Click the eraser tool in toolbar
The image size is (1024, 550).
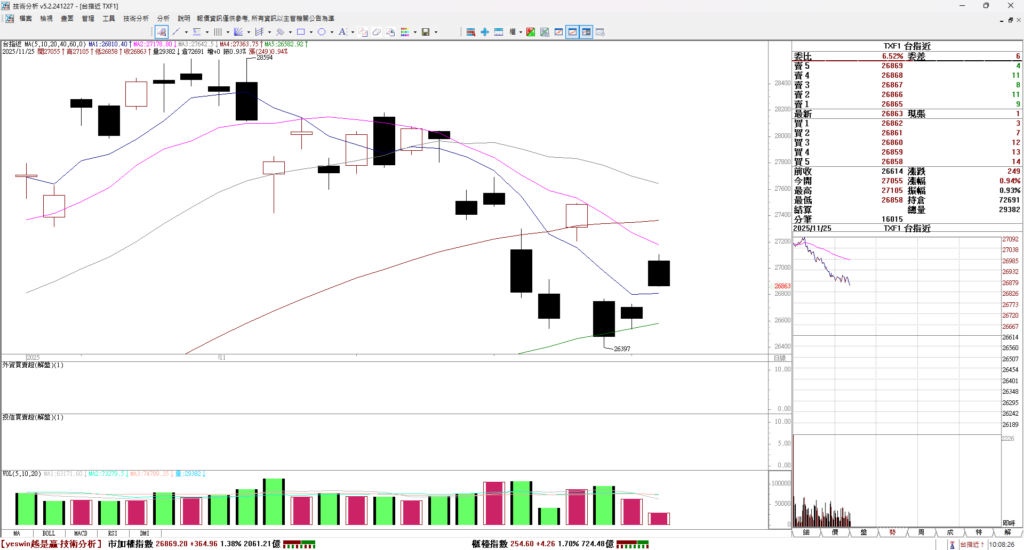(x=376, y=32)
